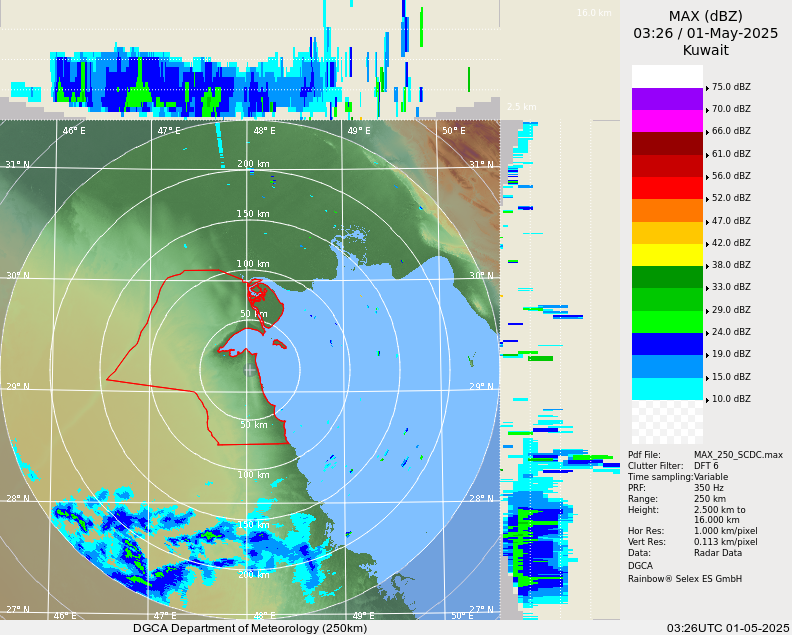Click the '24.0 dBZ' legend label
This screenshot has width=792, height=635.
coord(731,332)
